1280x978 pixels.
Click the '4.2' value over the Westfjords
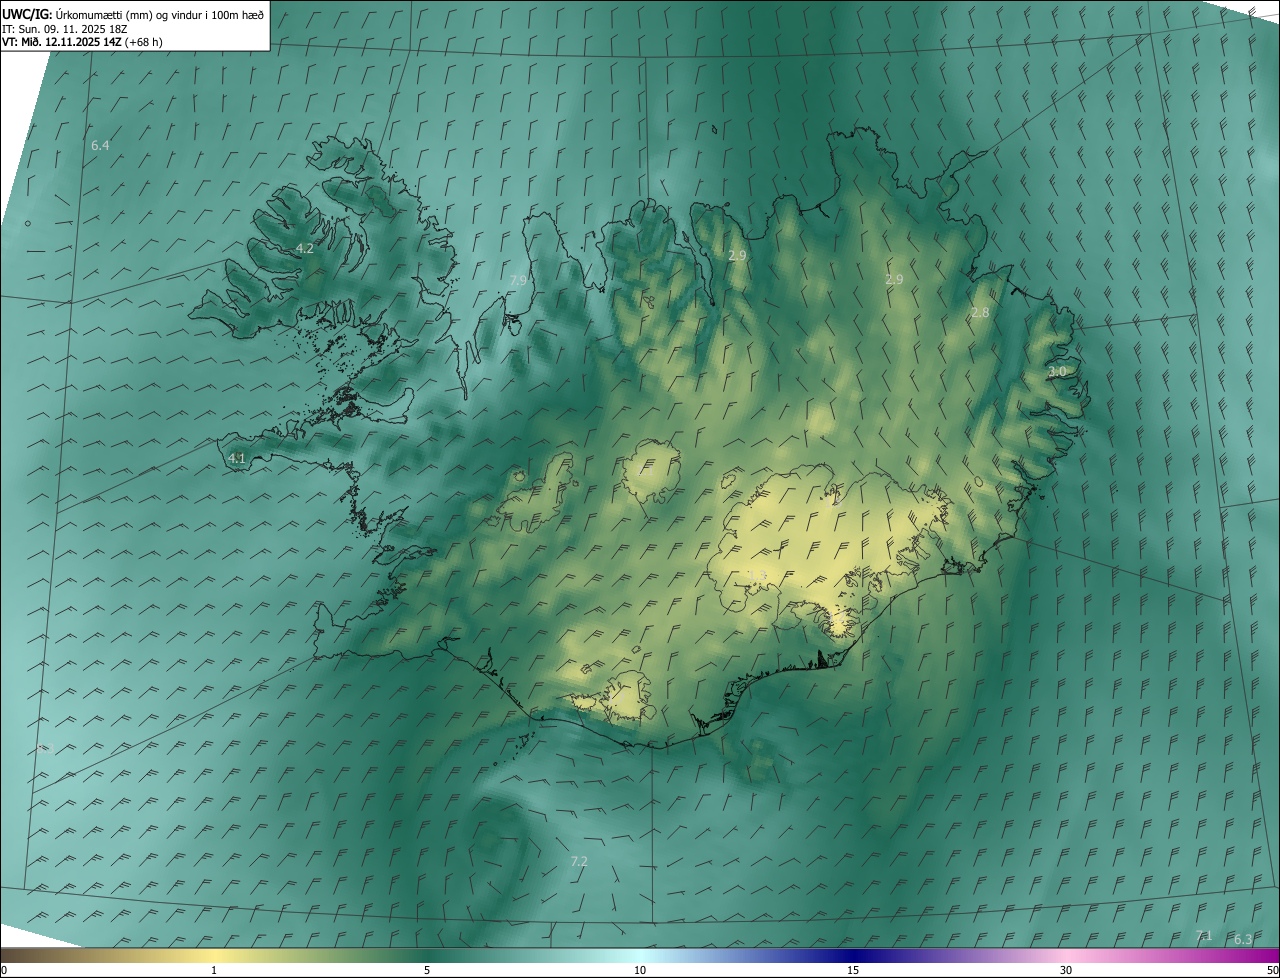click(x=305, y=249)
